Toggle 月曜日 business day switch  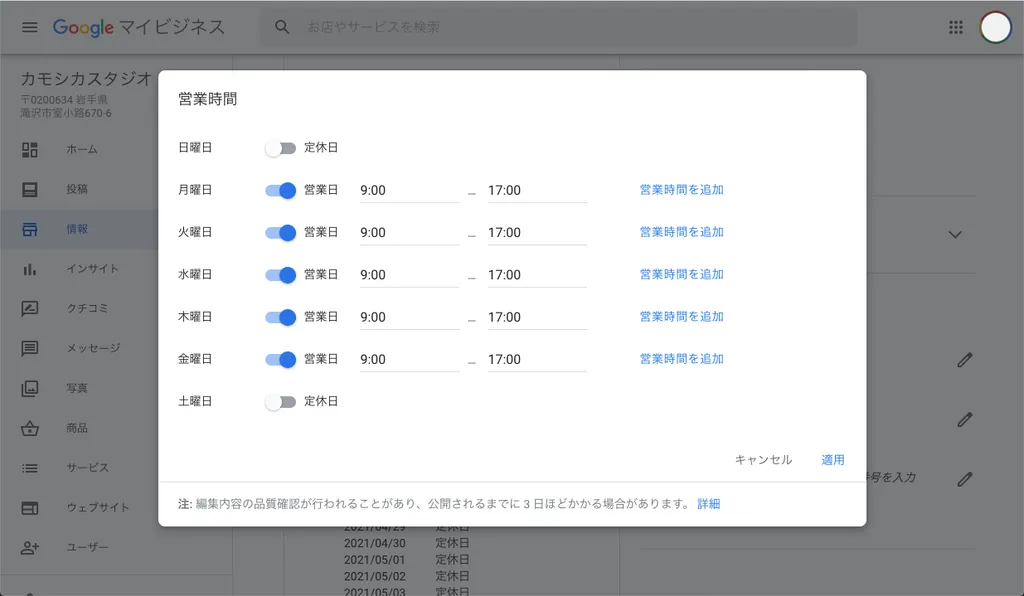(281, 191)
